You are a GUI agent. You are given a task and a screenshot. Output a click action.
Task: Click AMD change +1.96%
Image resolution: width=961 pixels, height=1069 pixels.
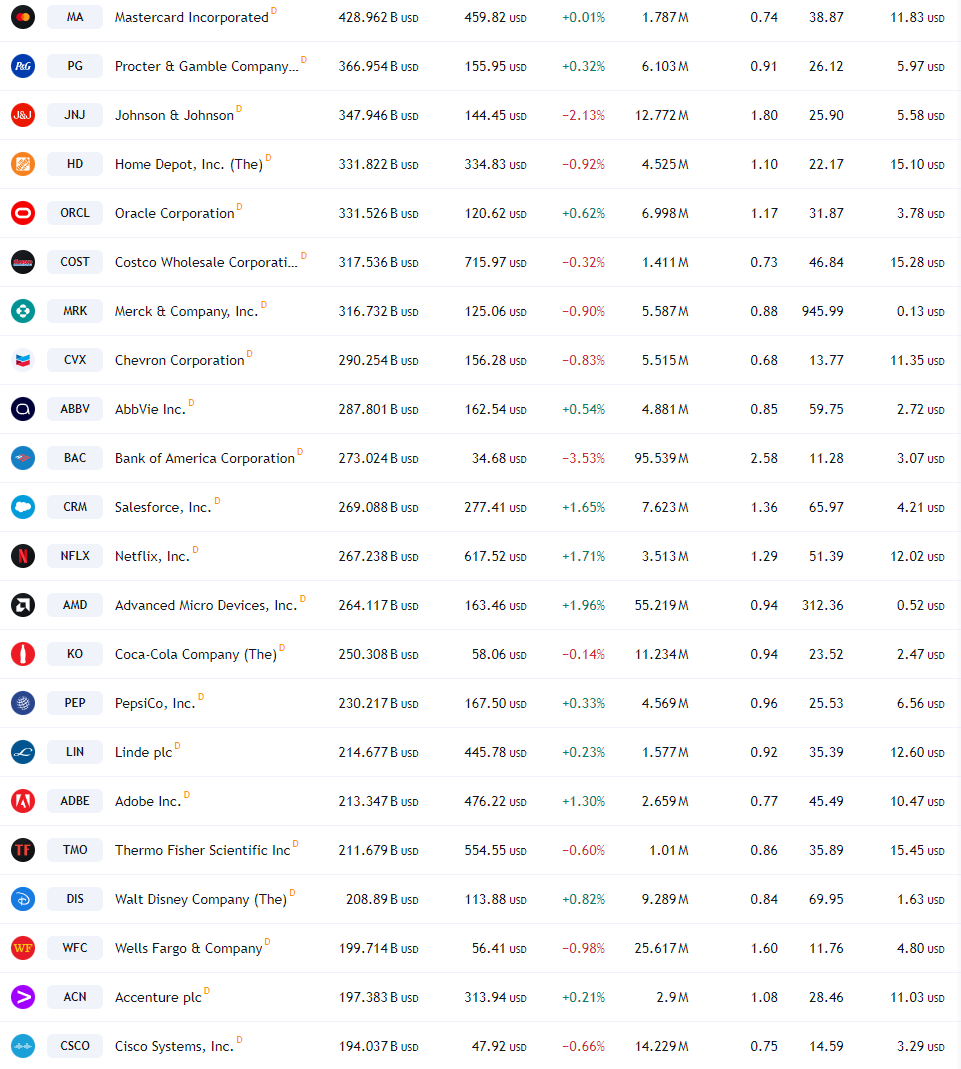[583, 605]
